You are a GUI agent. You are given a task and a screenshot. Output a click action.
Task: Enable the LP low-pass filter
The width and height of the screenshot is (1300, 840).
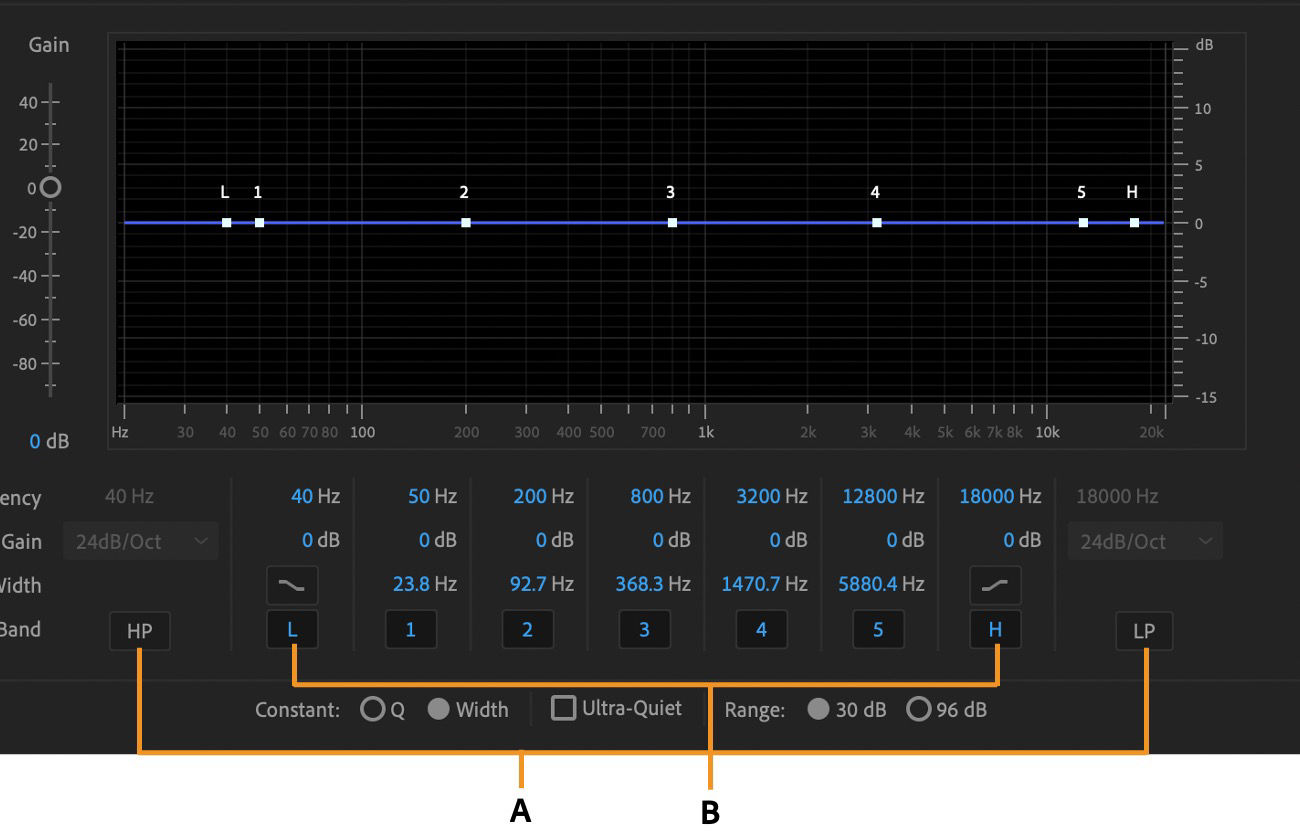pyautogui.click(x=1144, y=630)
